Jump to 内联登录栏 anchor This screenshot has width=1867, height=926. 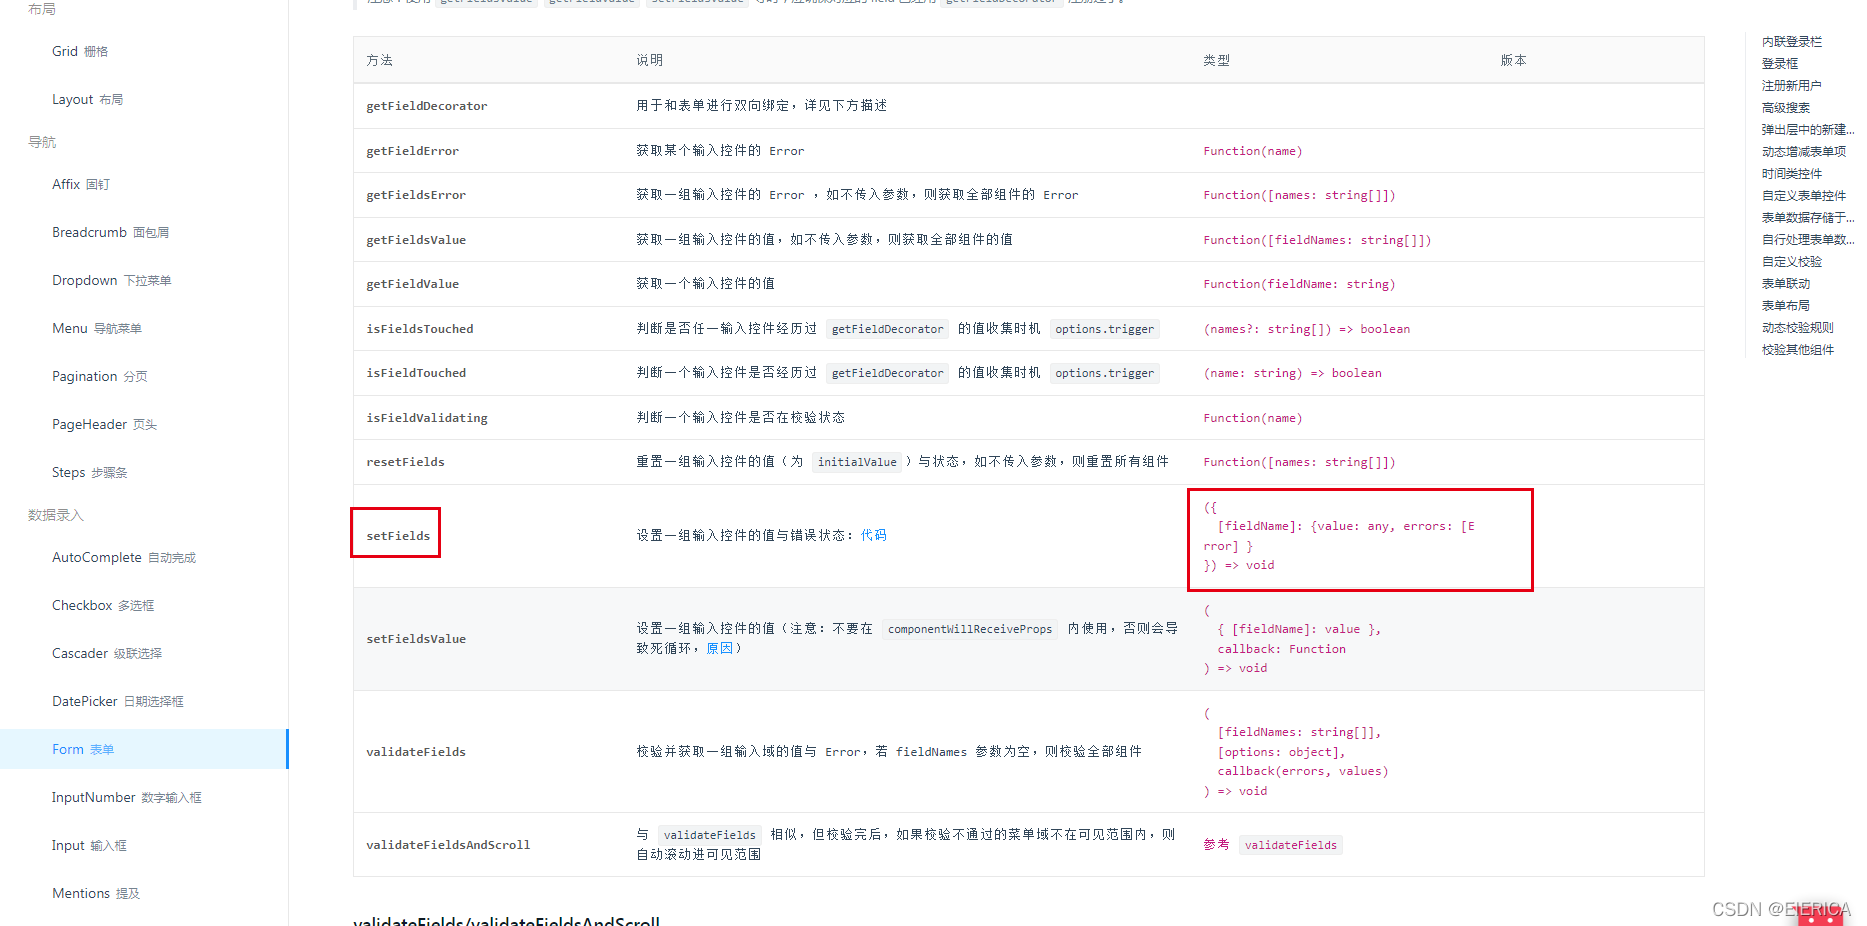coord(1792,41)
